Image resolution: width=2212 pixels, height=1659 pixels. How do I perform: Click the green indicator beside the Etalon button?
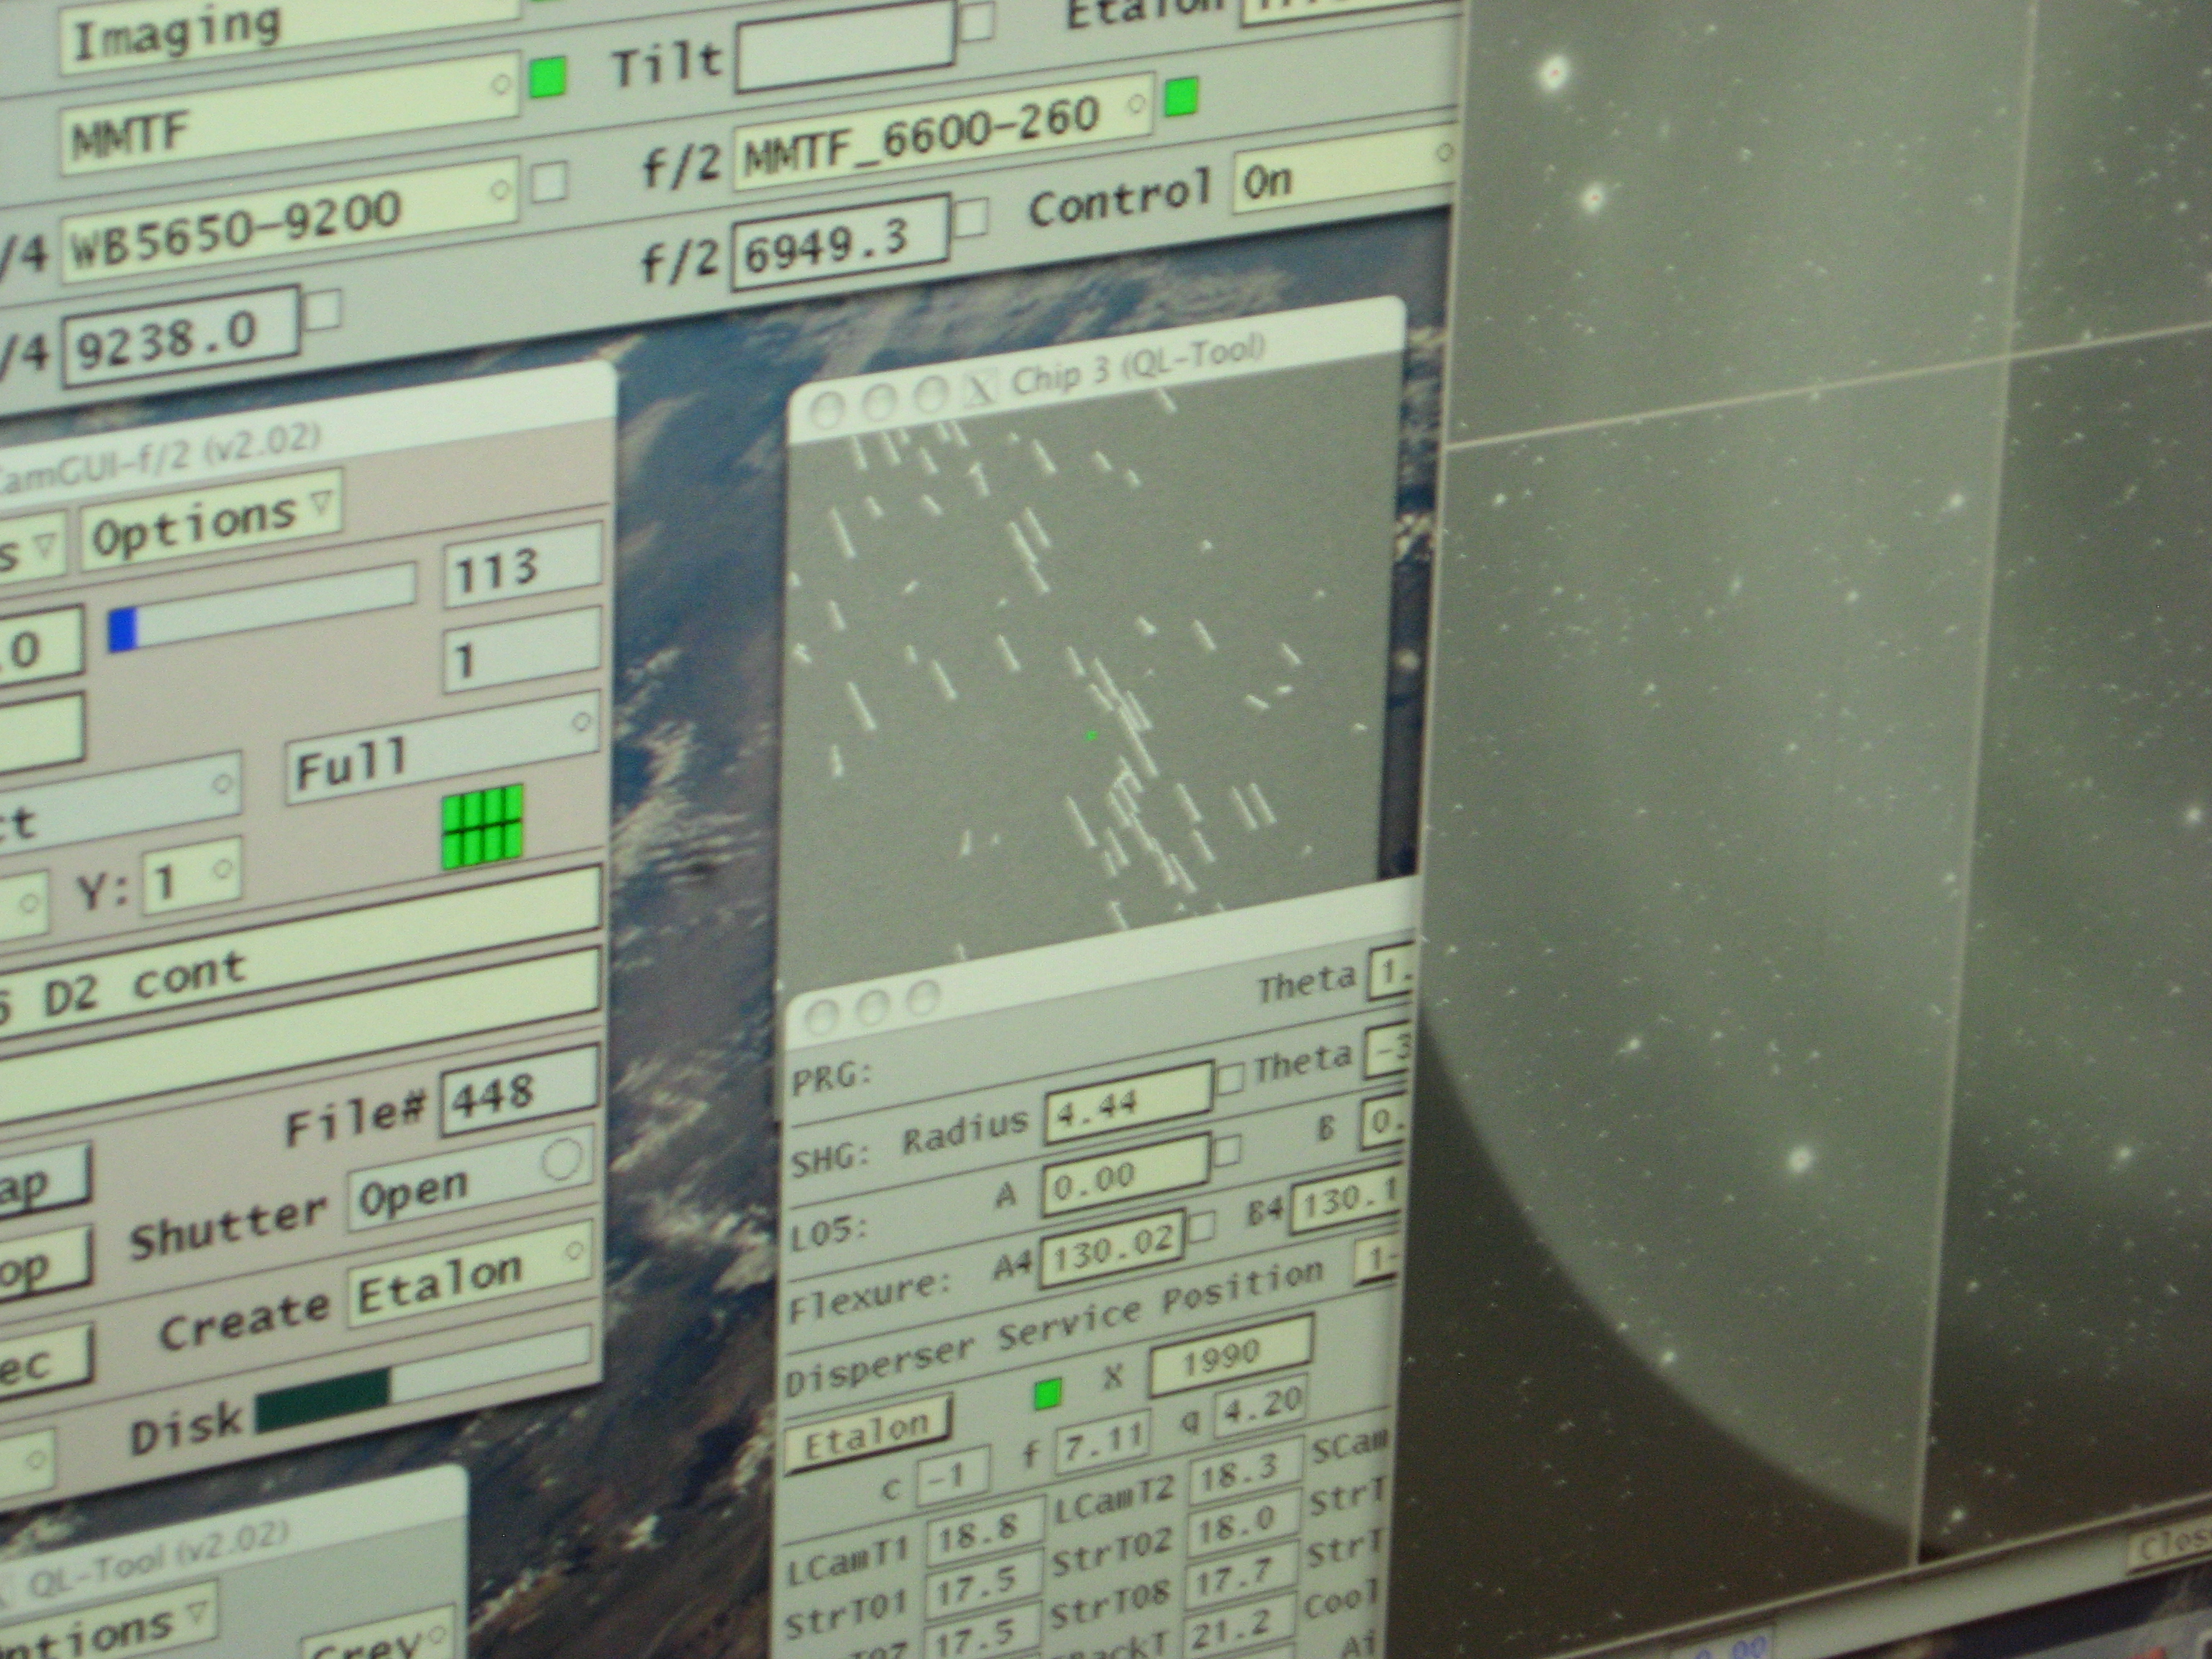(x=1047, y=1393)
